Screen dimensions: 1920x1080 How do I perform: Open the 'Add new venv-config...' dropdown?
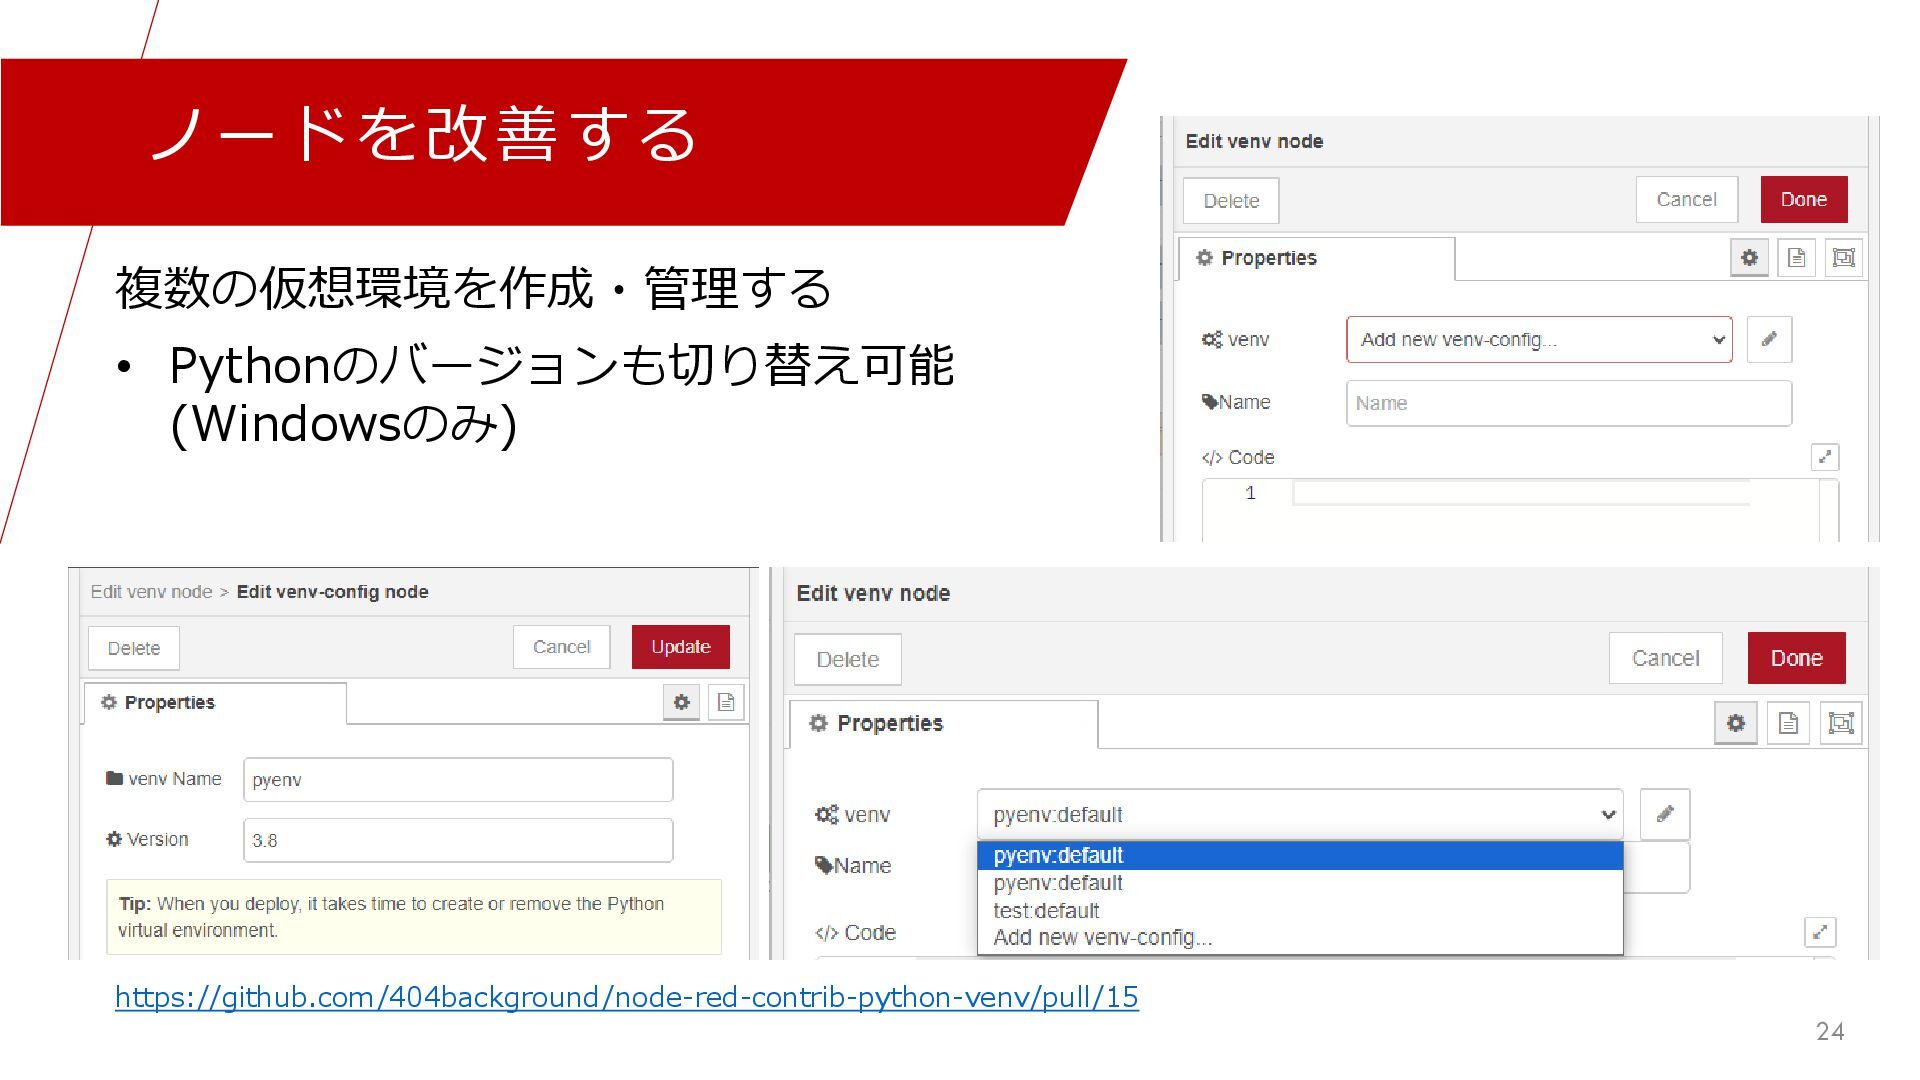pos(1539,340)
